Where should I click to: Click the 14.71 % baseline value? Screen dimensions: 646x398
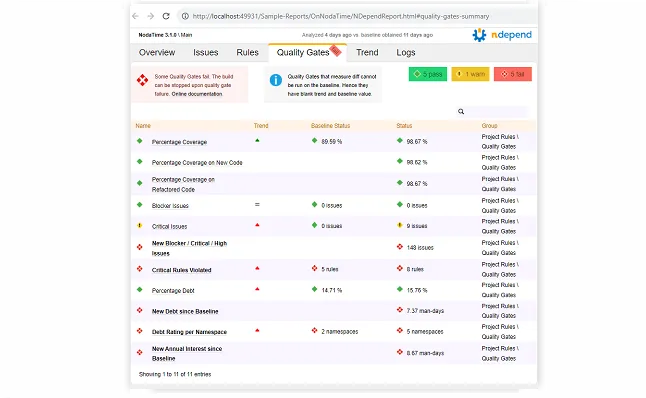coord(332,290)
